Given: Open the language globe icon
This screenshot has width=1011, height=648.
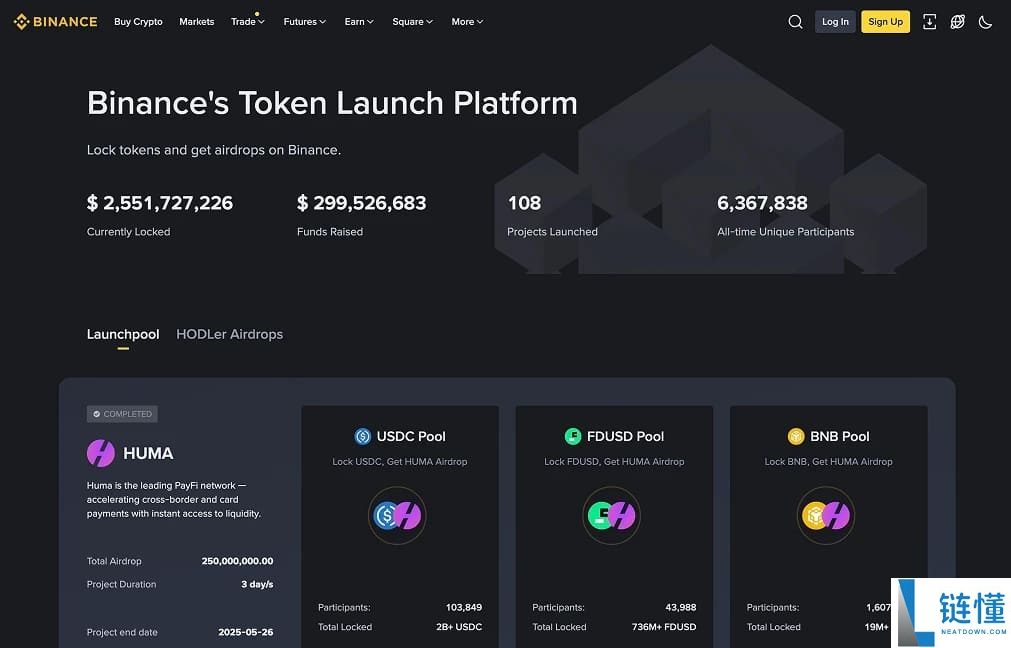Looking at the screenshot, I should click(x=957, y=22).
